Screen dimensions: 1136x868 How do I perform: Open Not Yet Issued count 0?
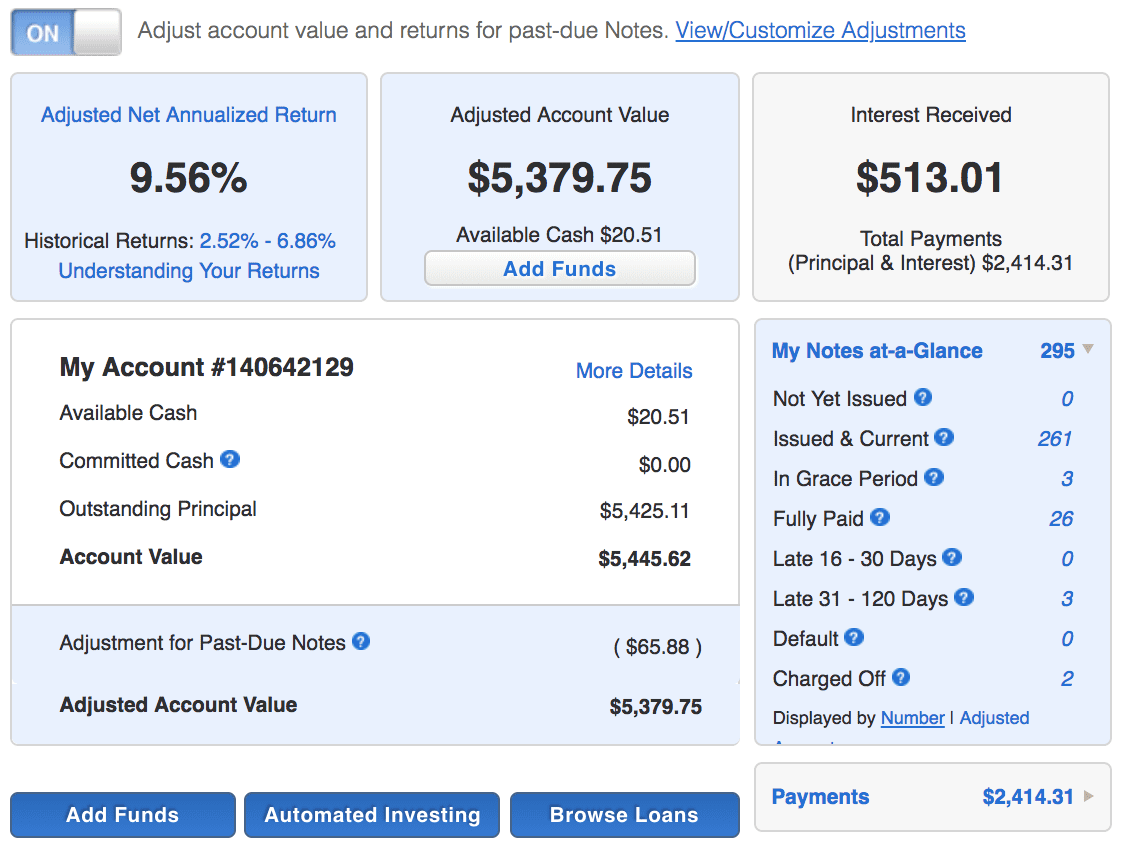click(x=1067, y=398)
